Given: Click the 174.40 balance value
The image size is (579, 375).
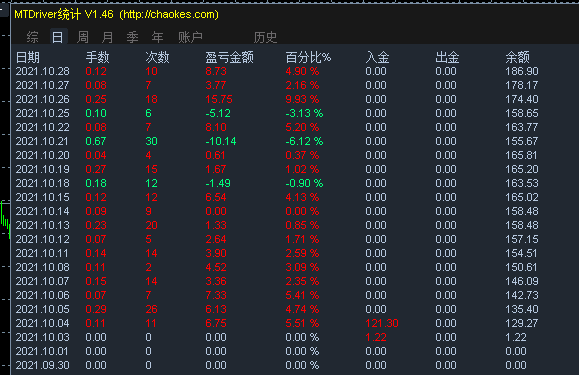Looking at the screenshot, I should click(x=522, y=99).
